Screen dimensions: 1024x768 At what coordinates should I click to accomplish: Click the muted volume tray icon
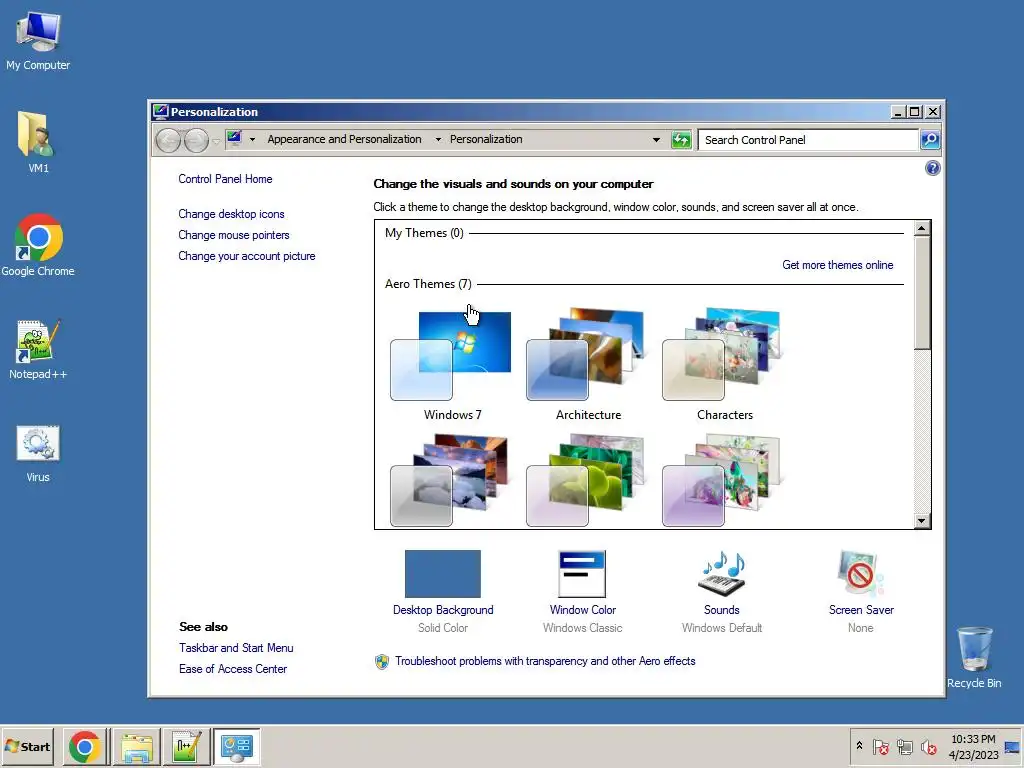point(928,746)
